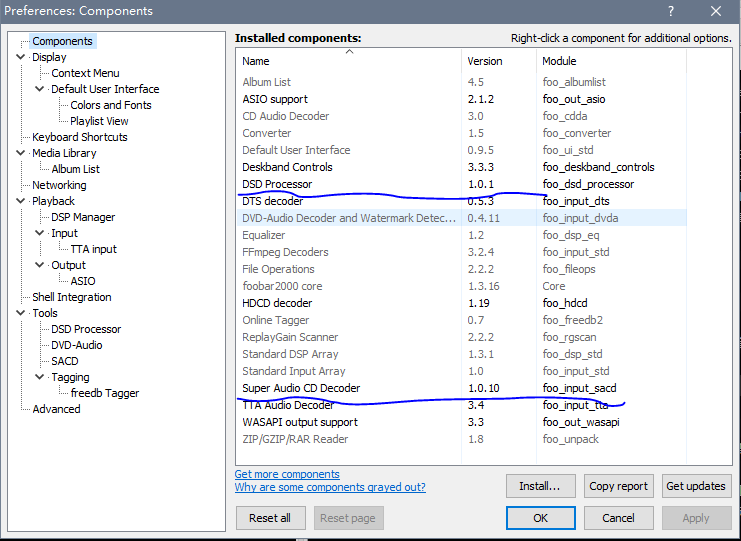Viewport: 741px width, 541px height.
Task: Collapse the Tools tree node
Action: point(20,313)
